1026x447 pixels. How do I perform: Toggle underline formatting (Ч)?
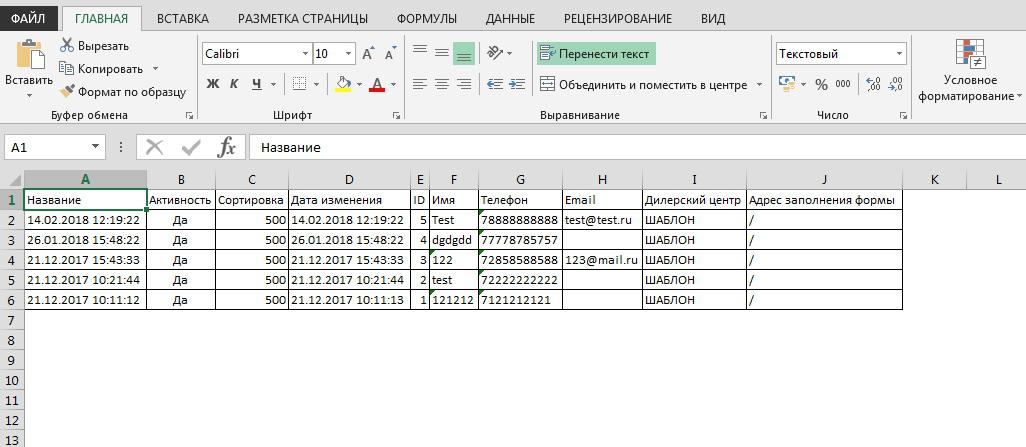pos(256,84)
